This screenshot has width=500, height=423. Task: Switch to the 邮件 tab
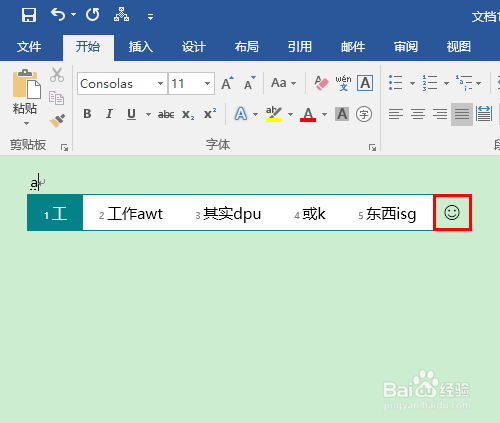point(353,47)
